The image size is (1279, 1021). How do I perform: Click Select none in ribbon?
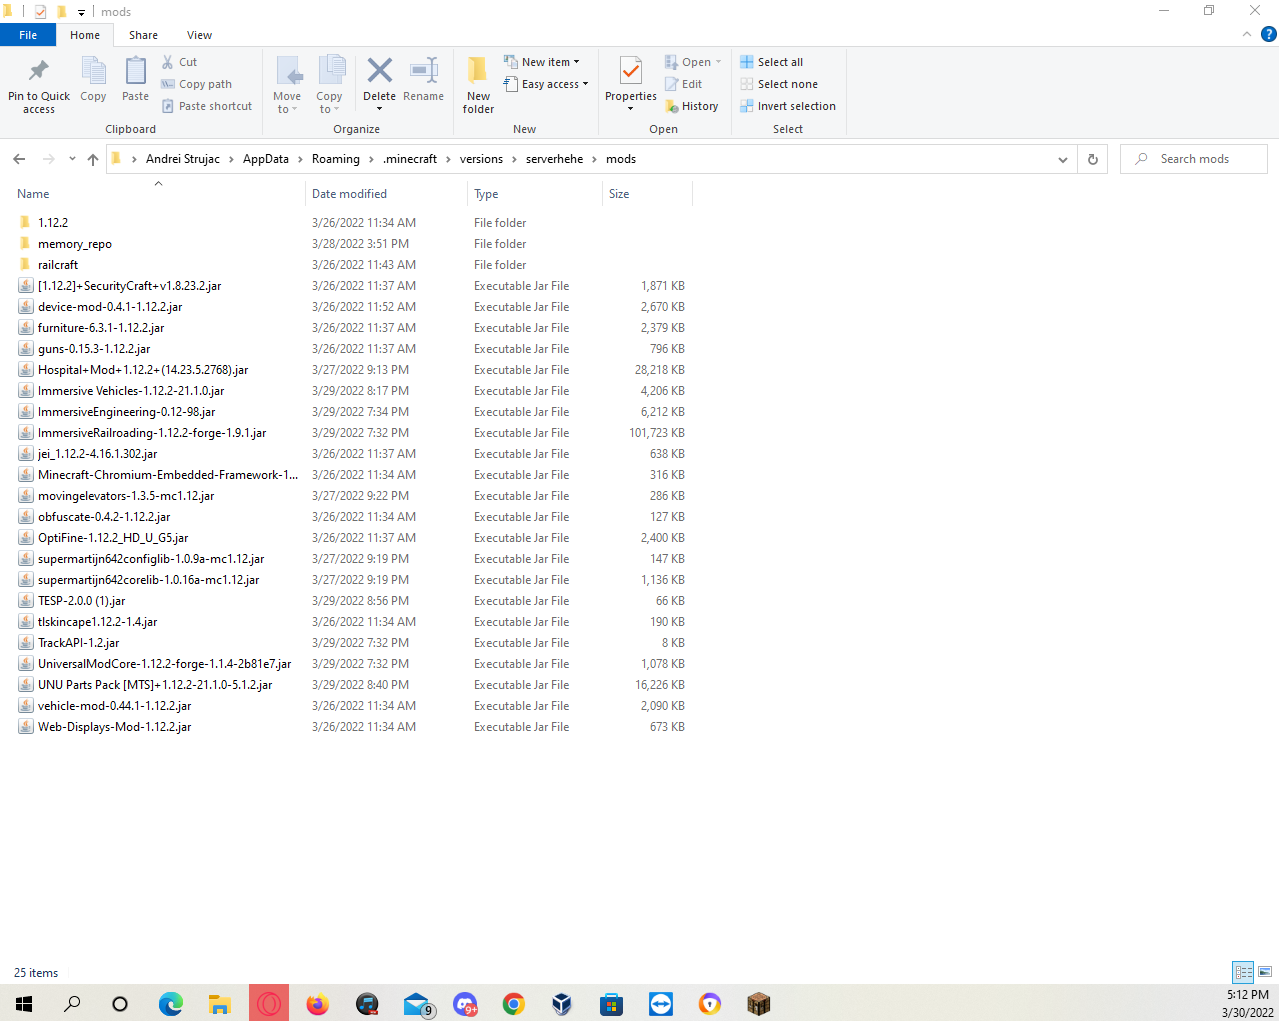pos(778,84)
